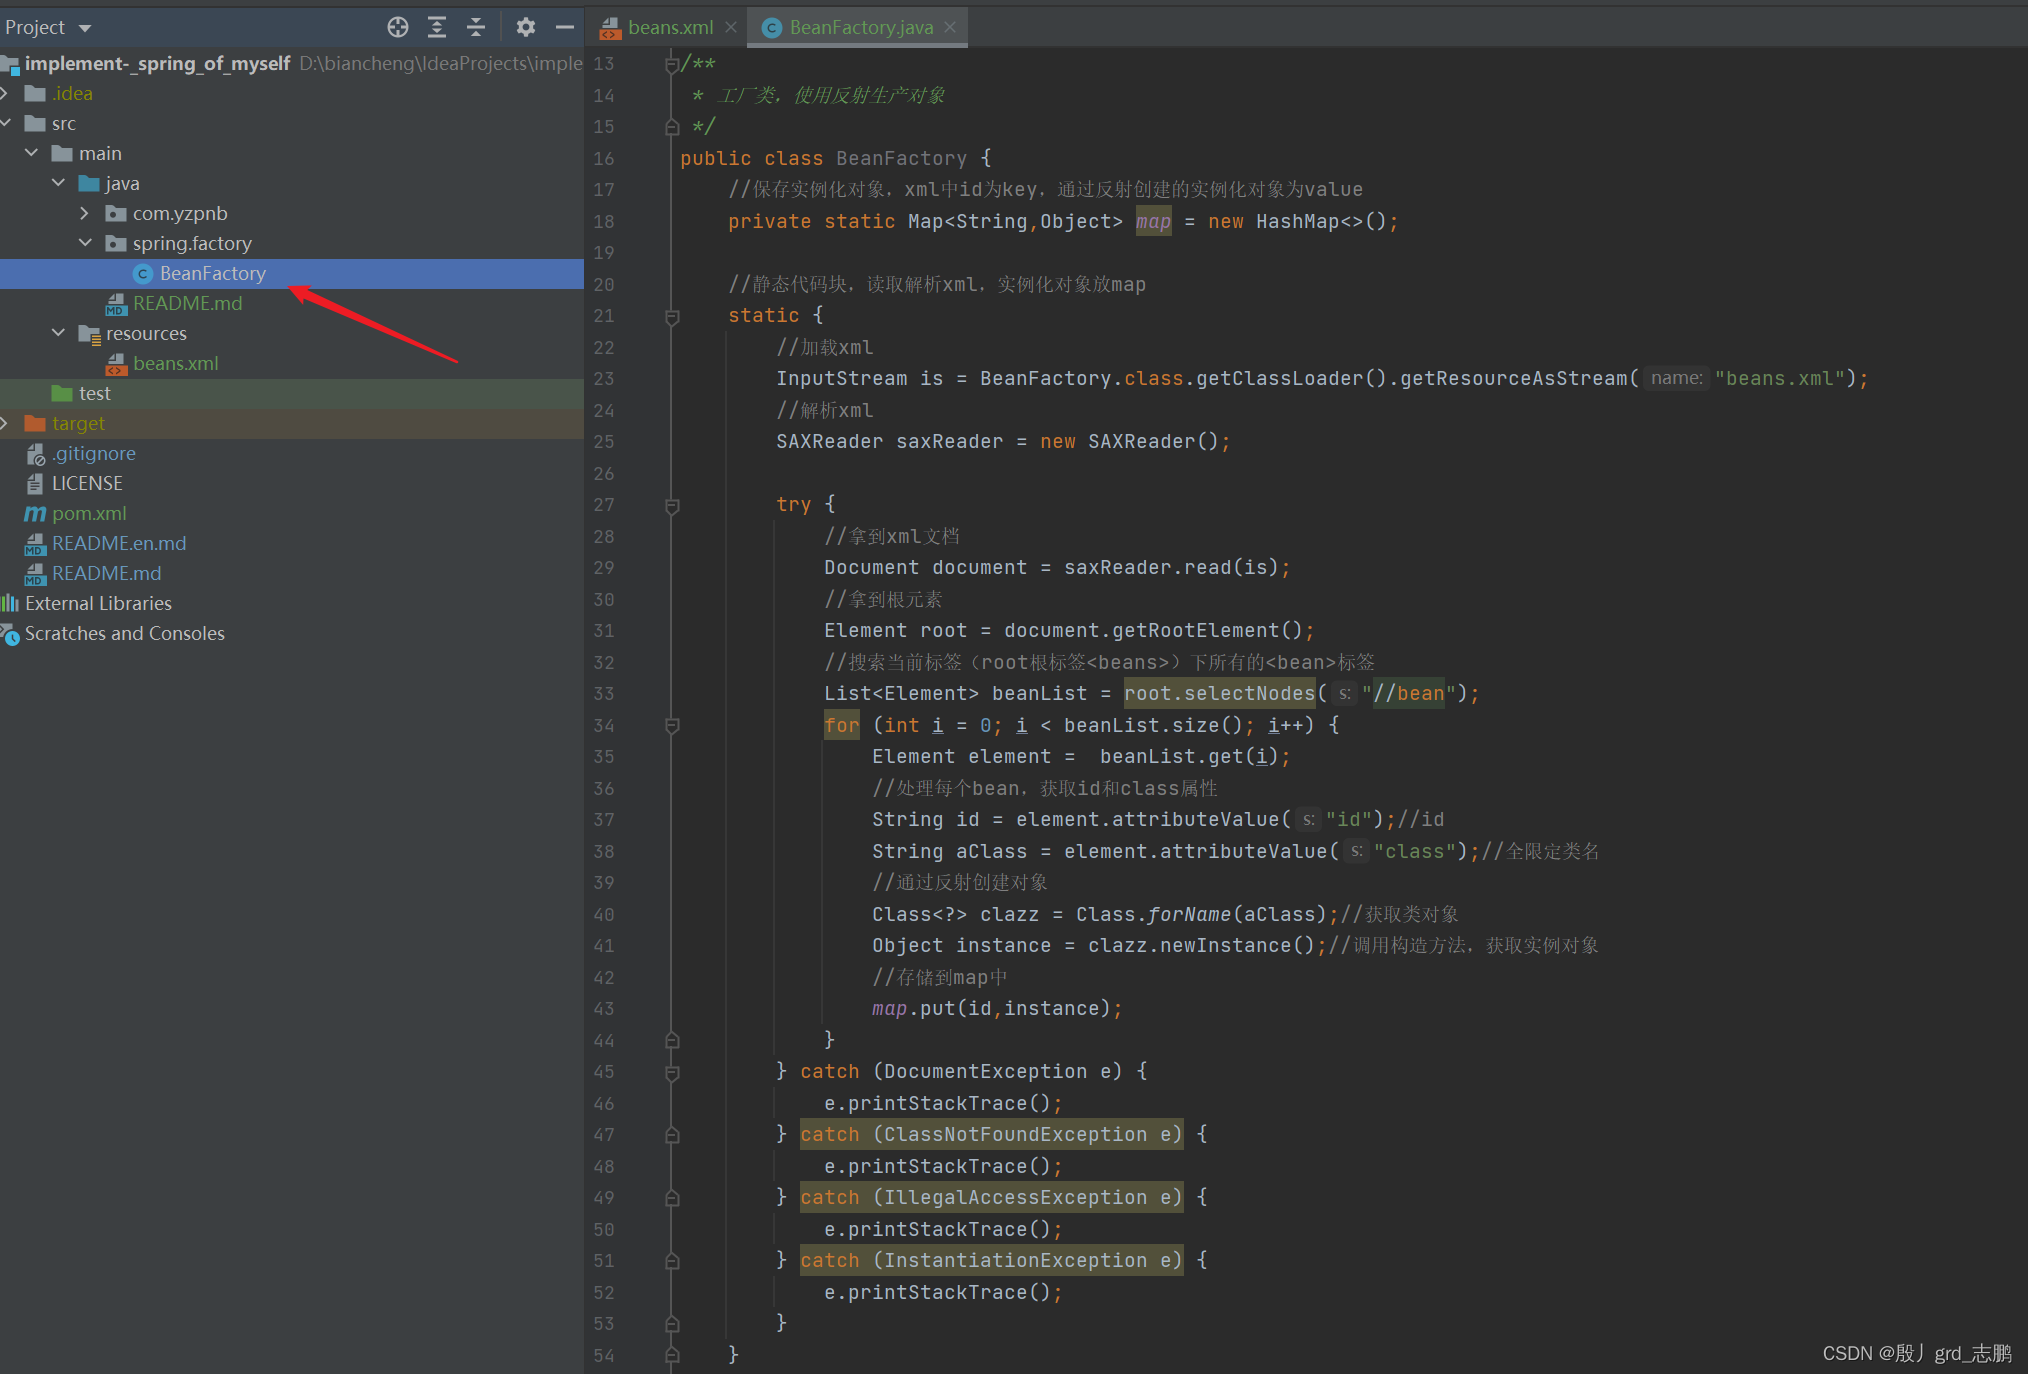Expand the com.yzpnb package
The width and height of the screenshot is (2028, 1374).
click(x=85, y=213)
